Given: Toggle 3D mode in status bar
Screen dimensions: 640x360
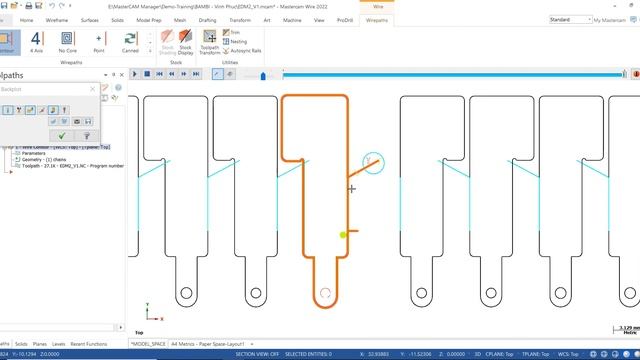Looking at the screenshot, I should coord(478,354).
